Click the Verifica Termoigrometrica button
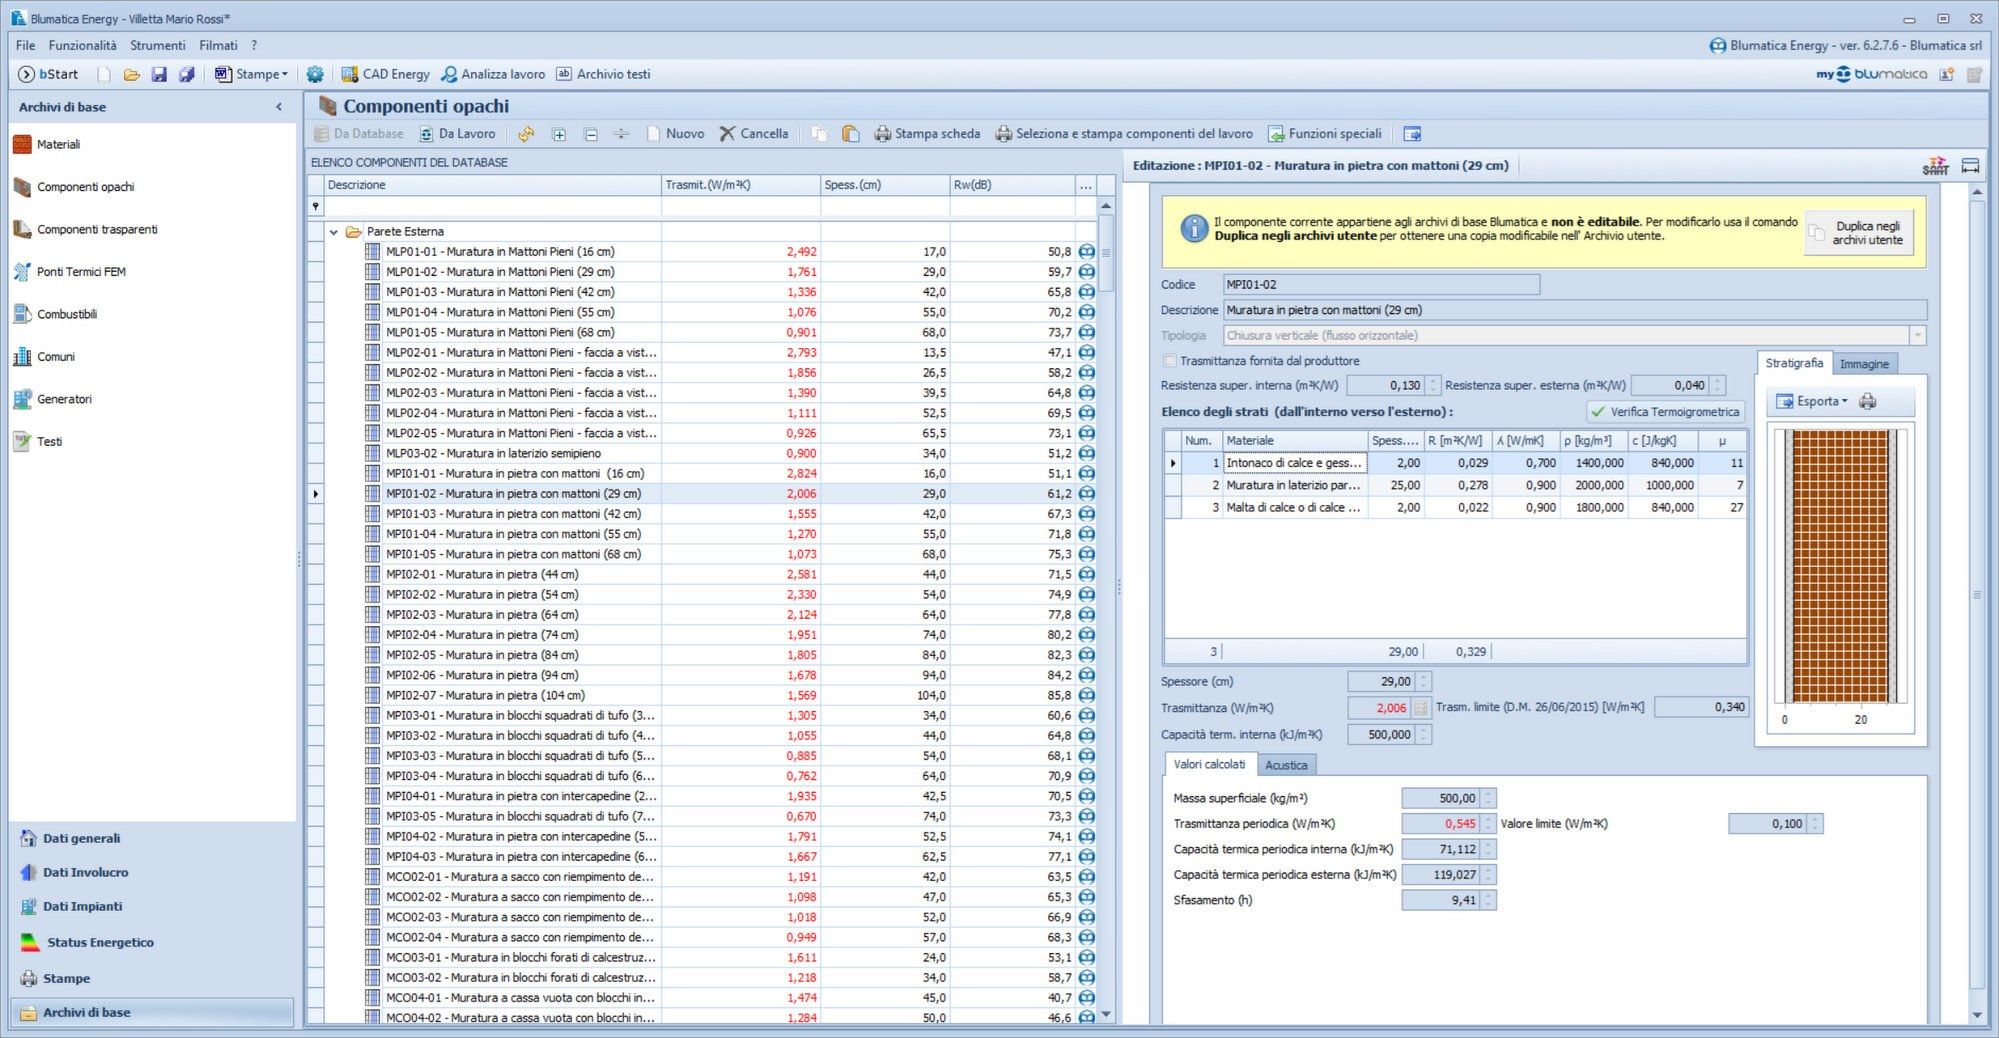The width and height of the screenshot is (1999, 1038). (1665, 412)
